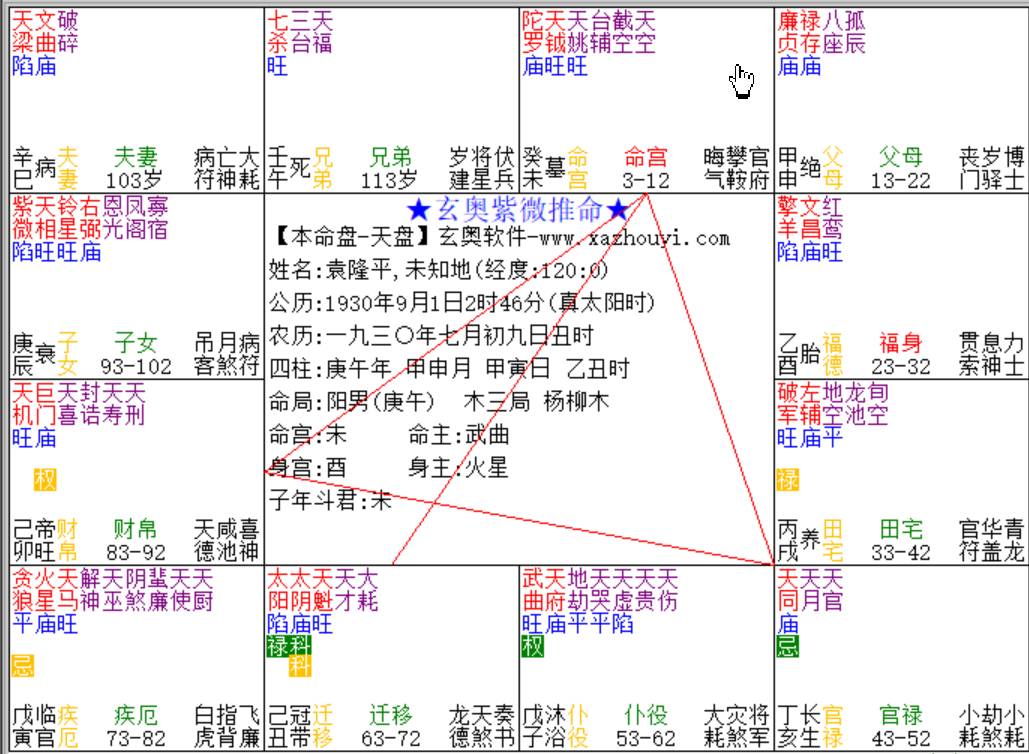
Task: Click the 擎羊 star in the 乙酉 palace
Action: pyautogui.click(x=788, y=218)
